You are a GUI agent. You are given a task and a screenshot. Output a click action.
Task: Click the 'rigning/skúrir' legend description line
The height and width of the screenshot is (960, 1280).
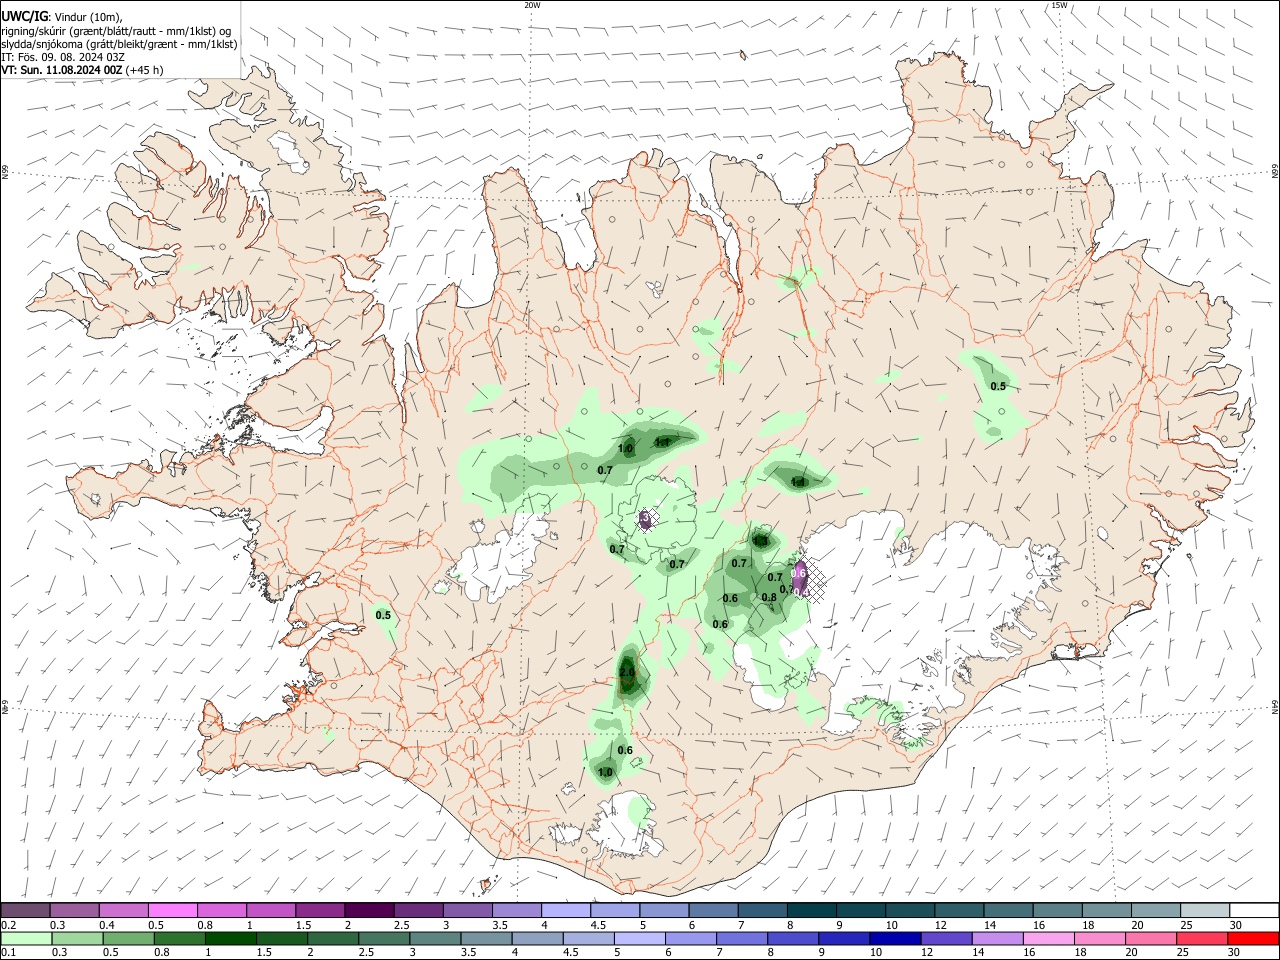116,31
